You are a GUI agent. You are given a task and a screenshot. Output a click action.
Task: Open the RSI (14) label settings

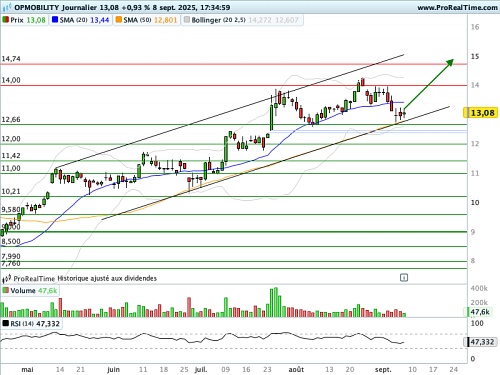(22, 323)
